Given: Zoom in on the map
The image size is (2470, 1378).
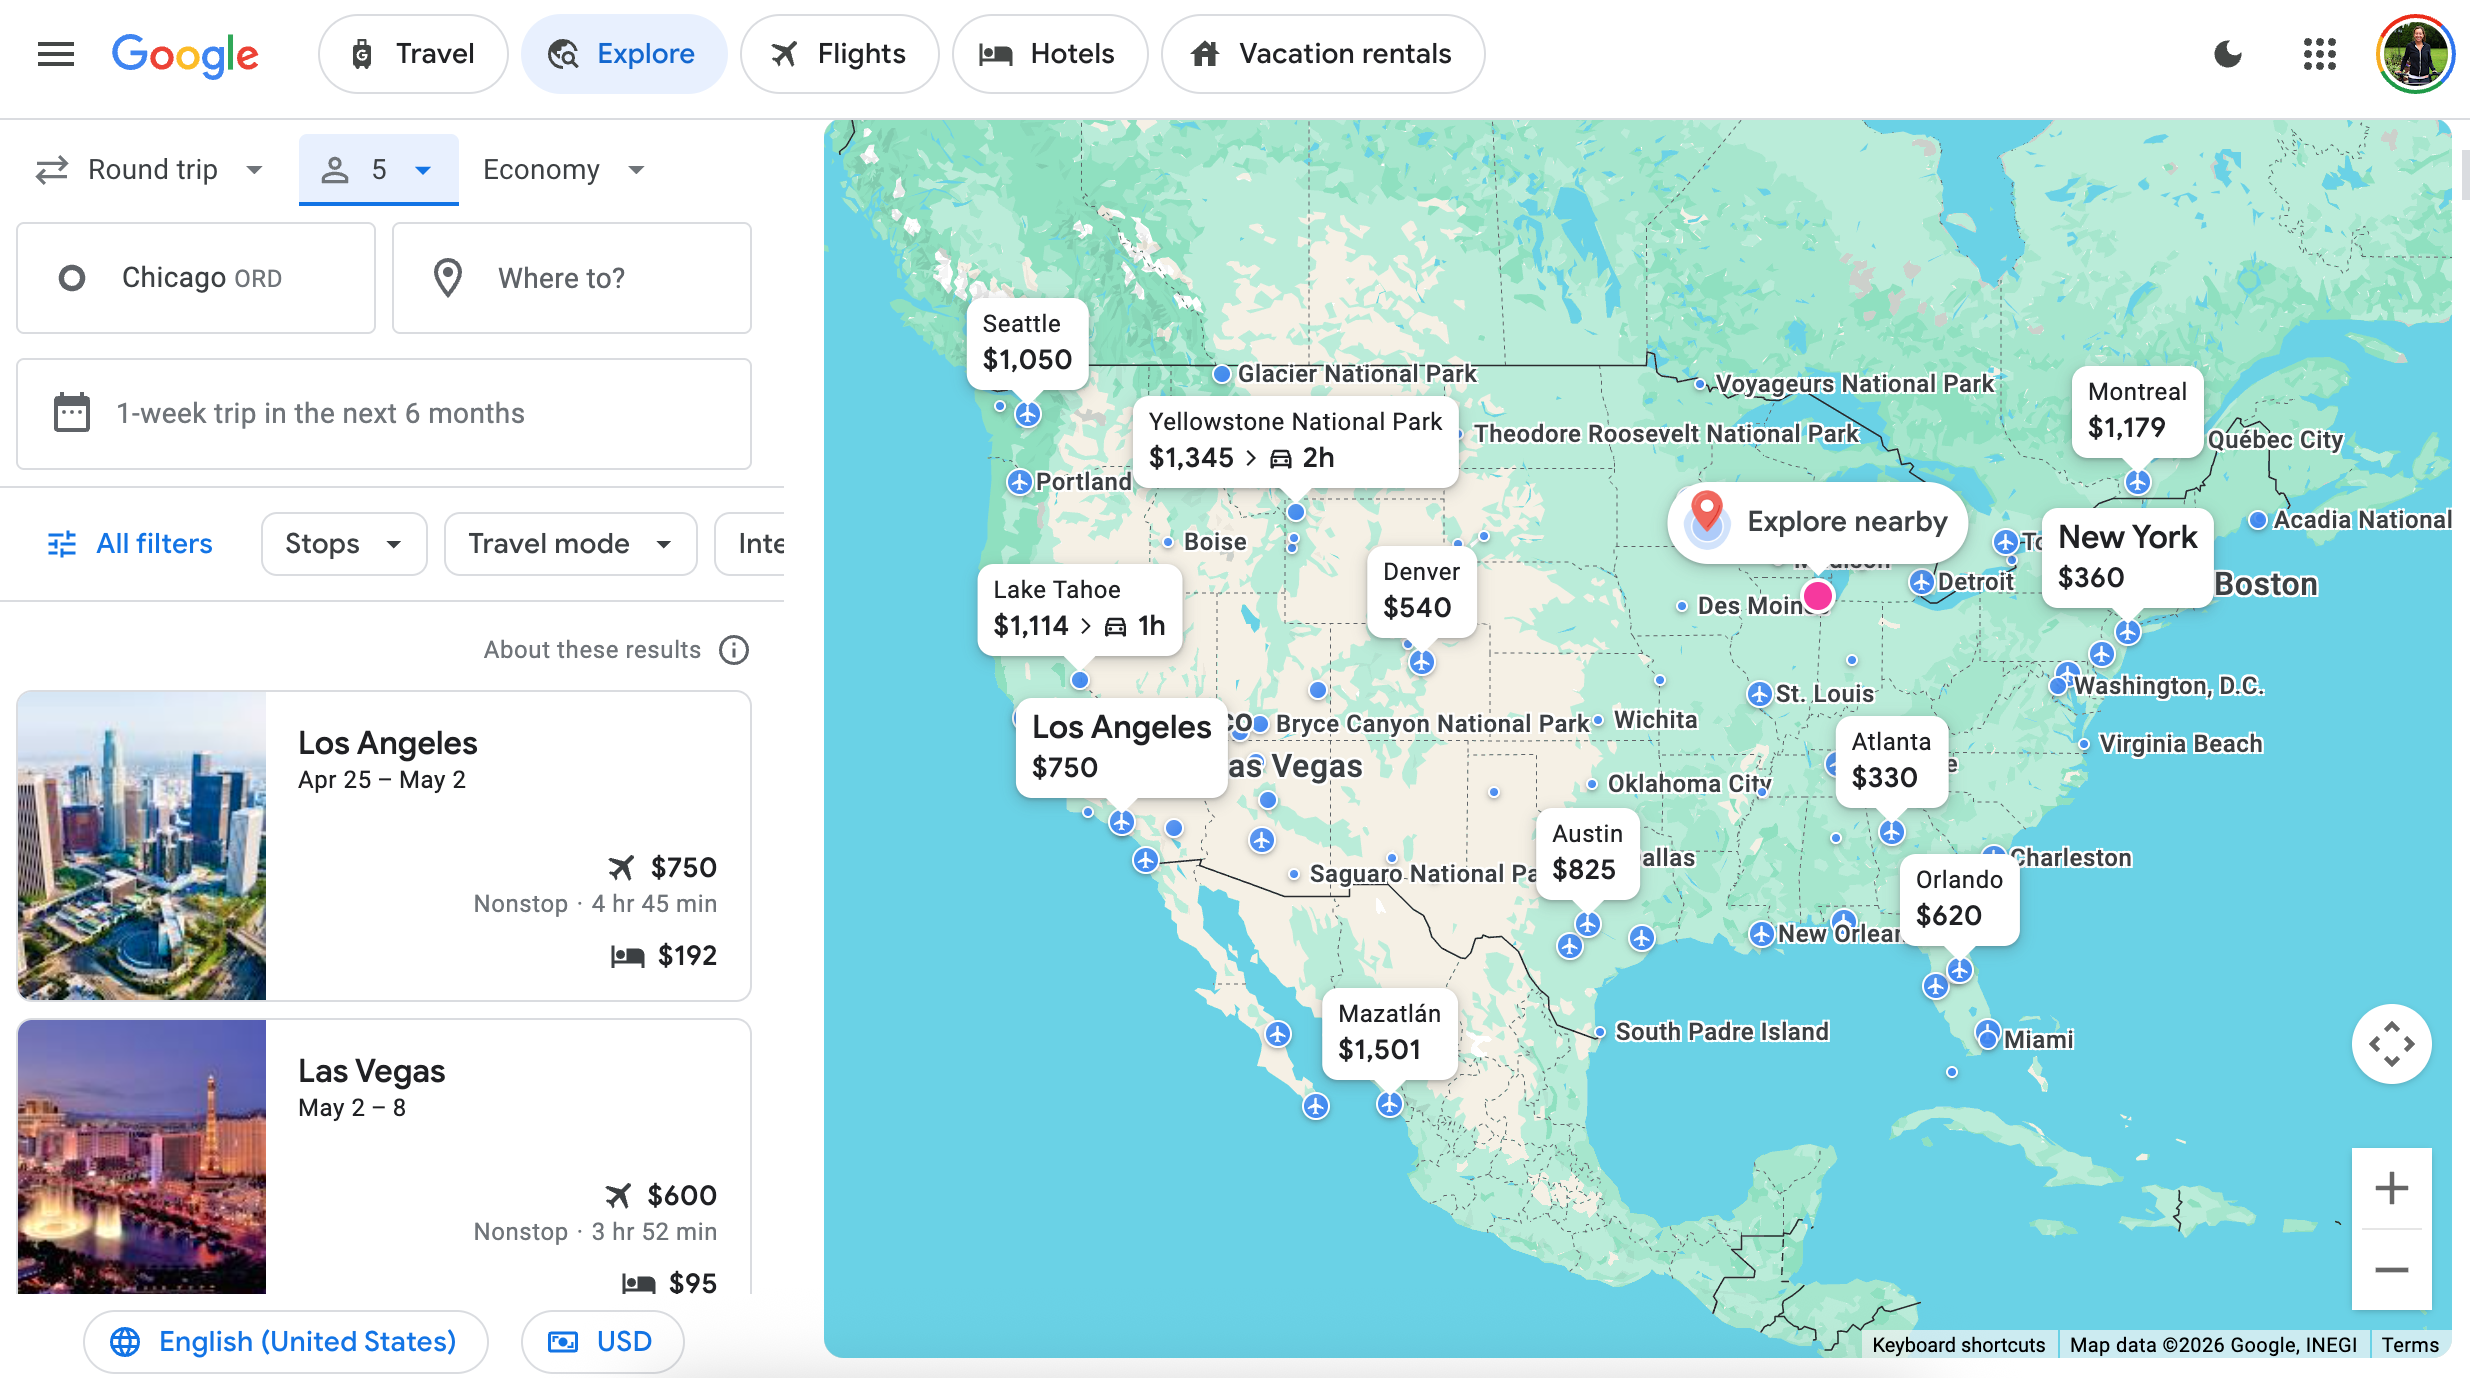Looking at the screenshot, I should [2391, 1188].
